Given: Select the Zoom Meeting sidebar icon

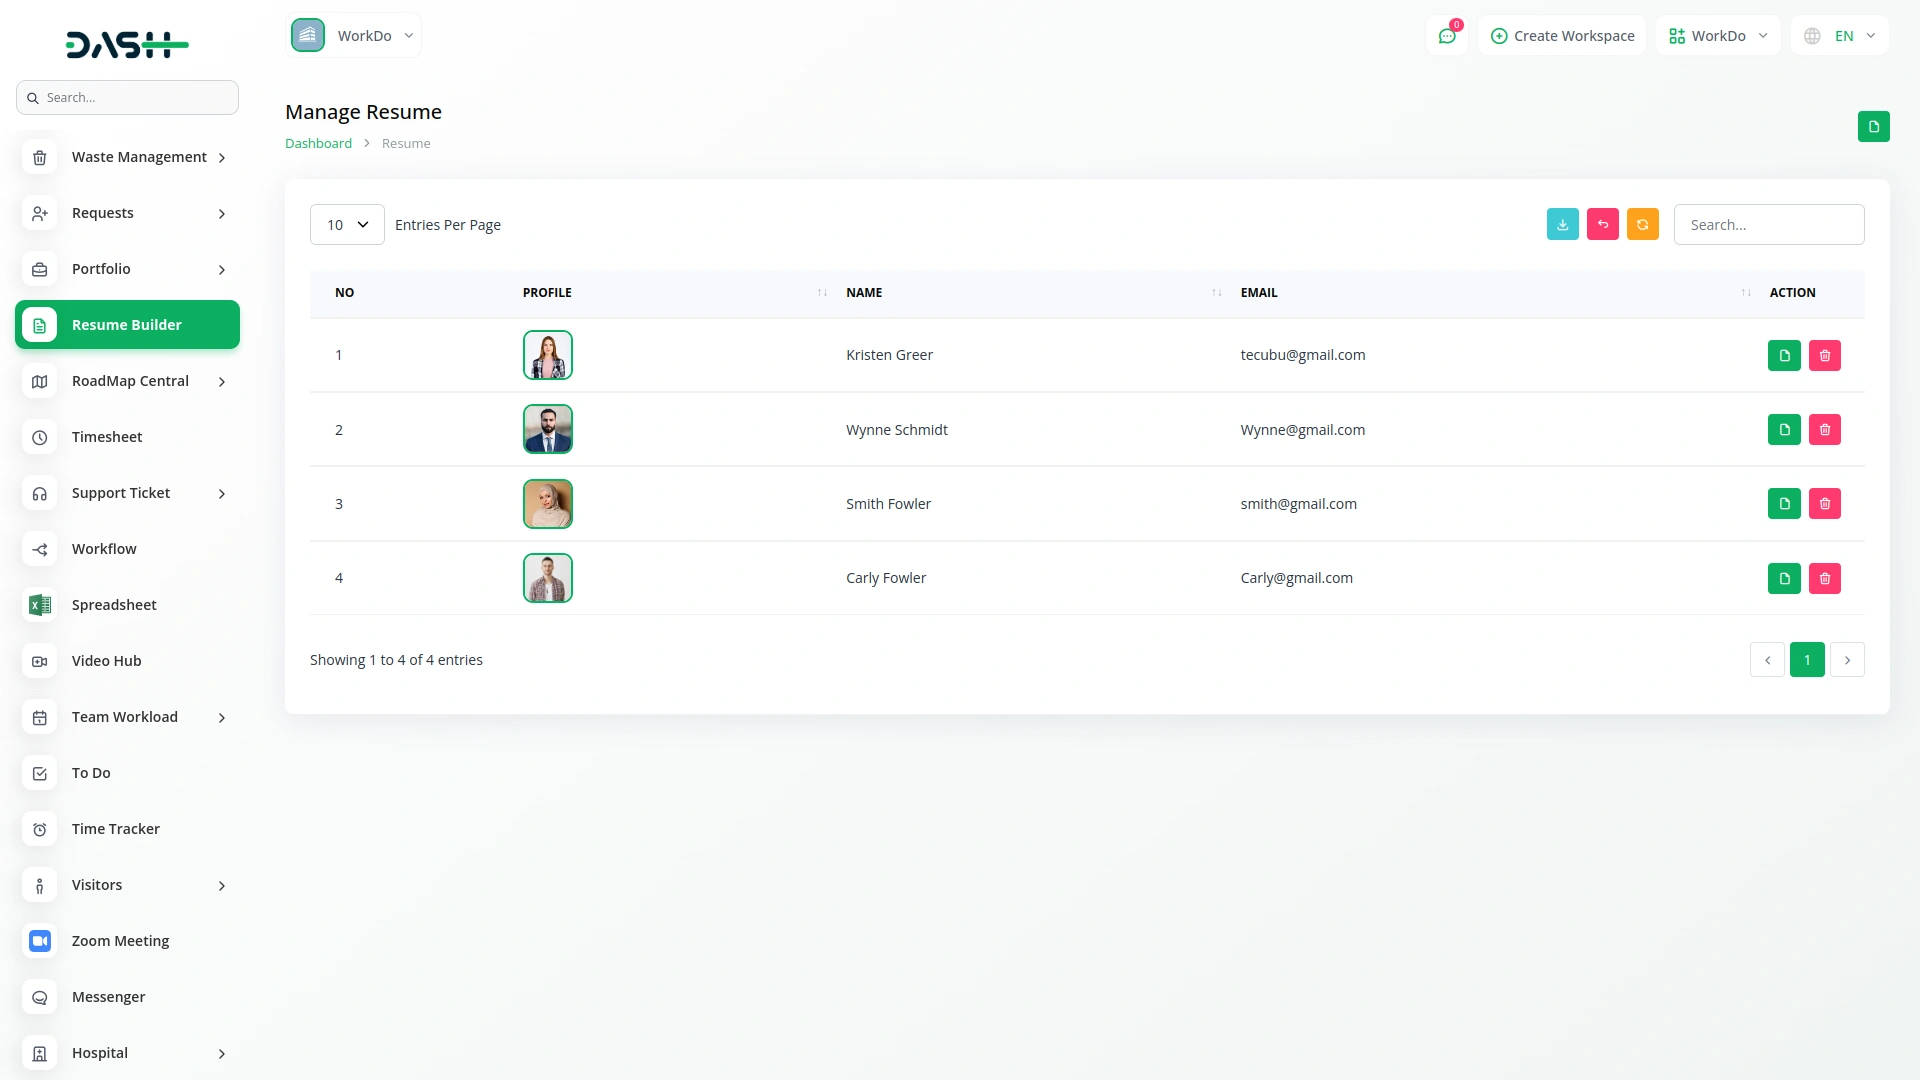Looking at the screenshot, I should (x=120, y=940).
